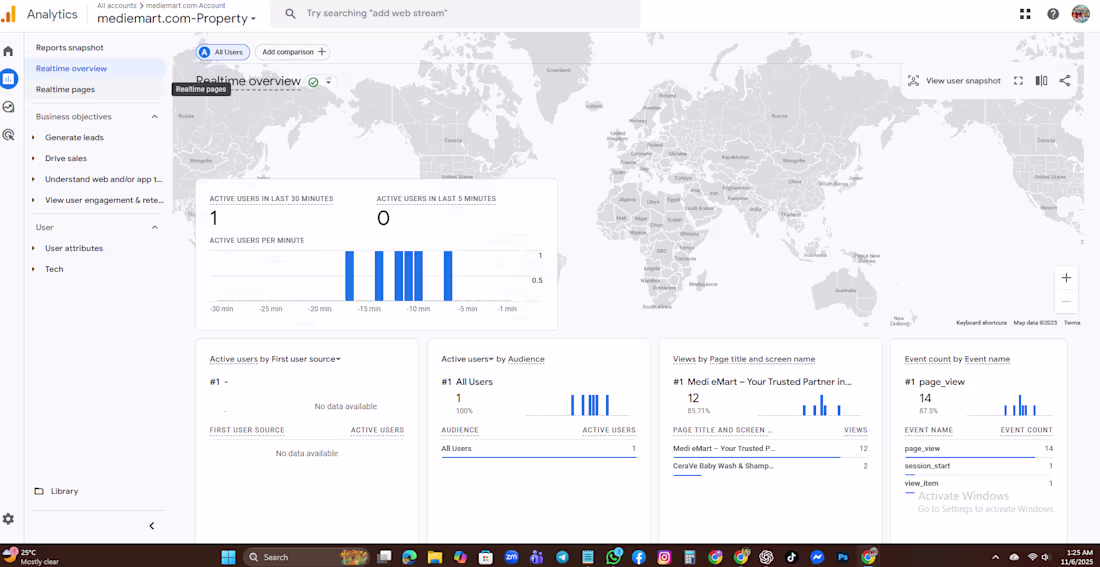
Task: Collapse the Business objectives section
Action: click(x=155, y=116)
